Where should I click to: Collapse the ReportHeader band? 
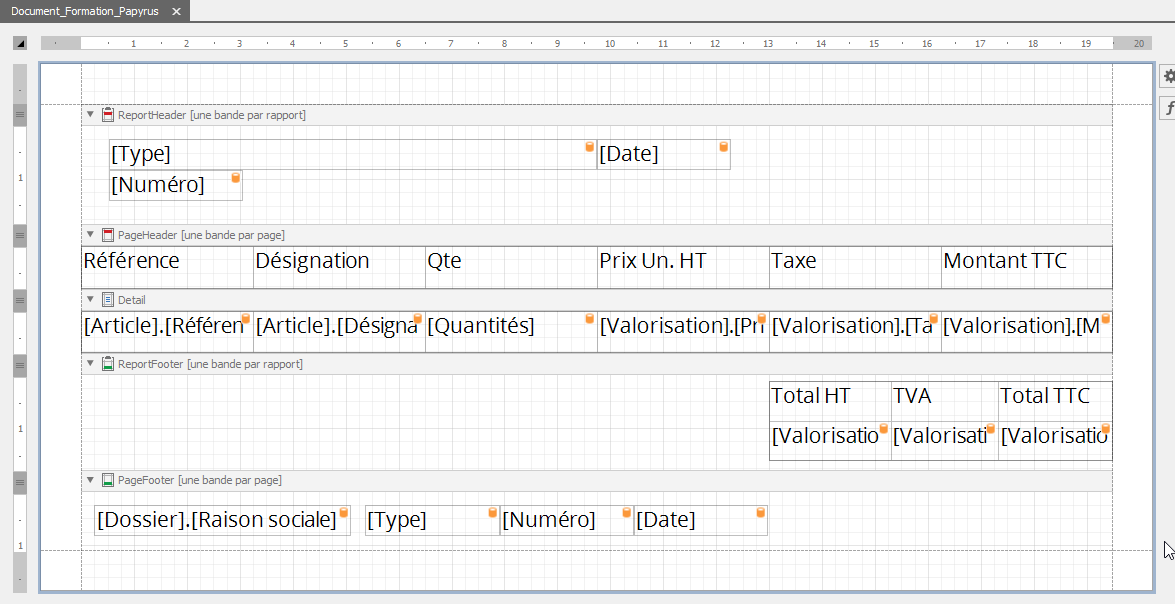tap(90, 115)
